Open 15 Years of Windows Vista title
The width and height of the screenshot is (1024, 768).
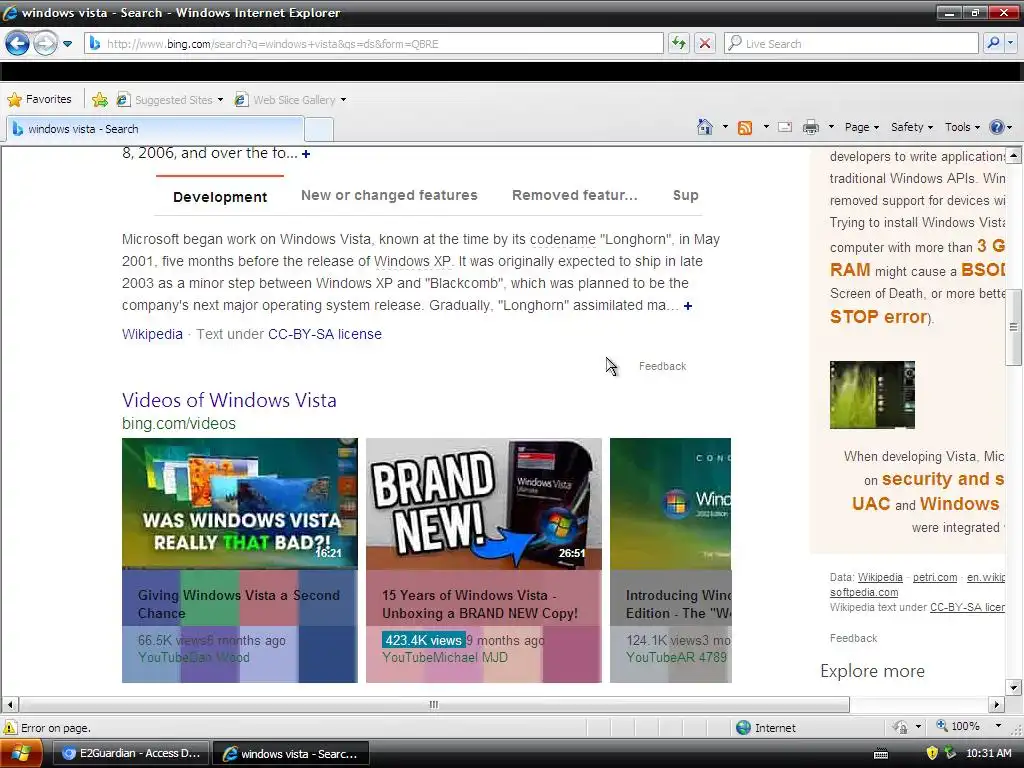point(480,604)
